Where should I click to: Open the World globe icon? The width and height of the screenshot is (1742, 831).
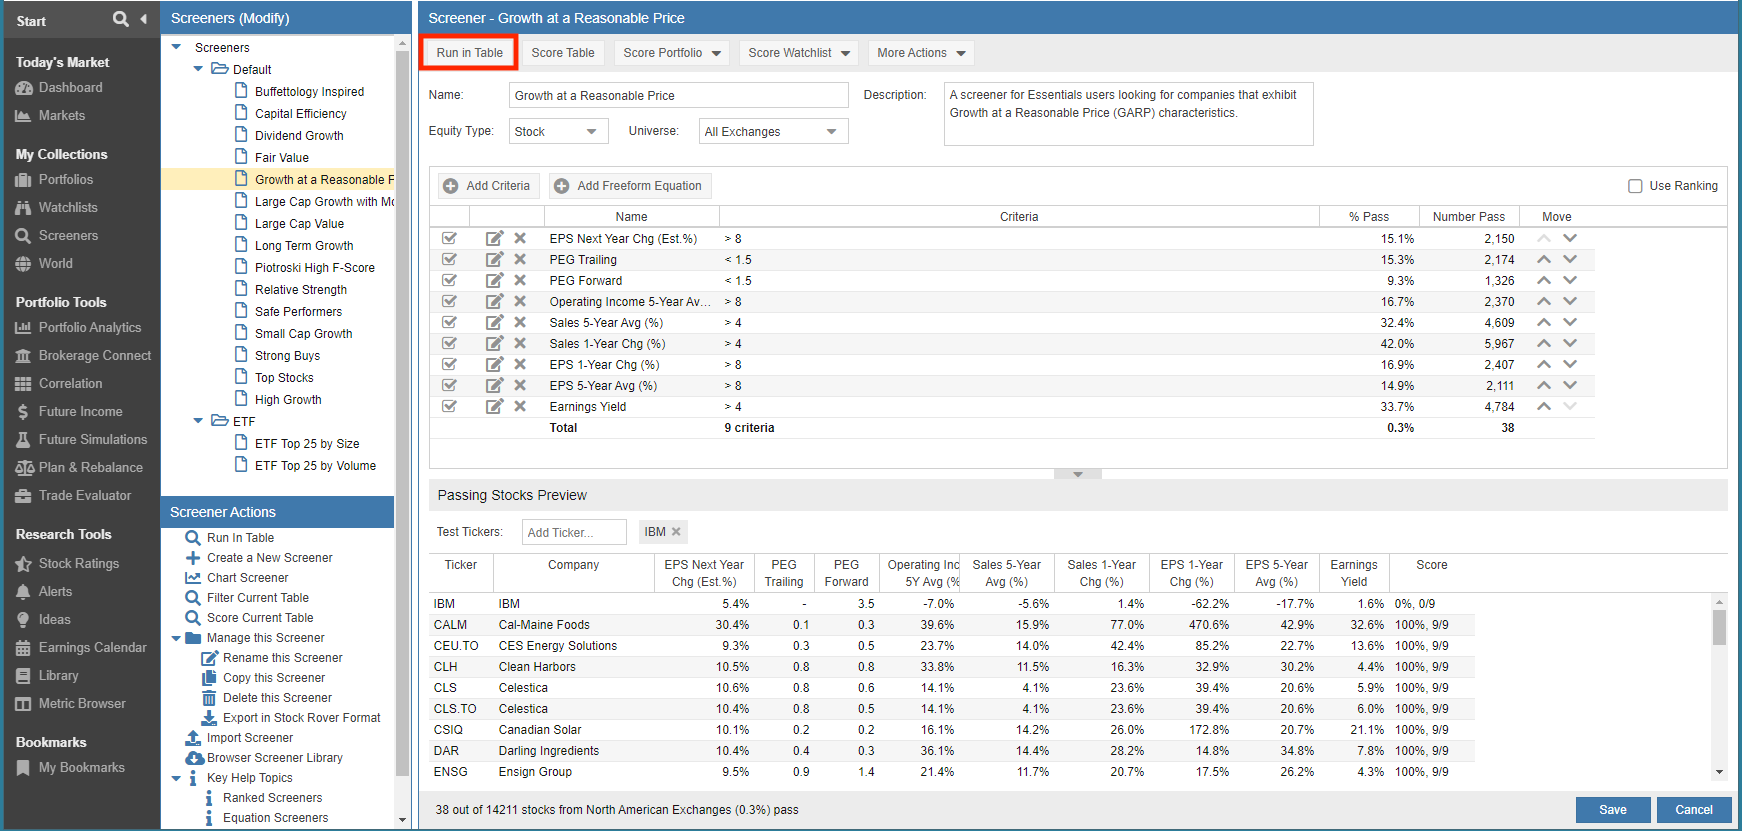24,264
